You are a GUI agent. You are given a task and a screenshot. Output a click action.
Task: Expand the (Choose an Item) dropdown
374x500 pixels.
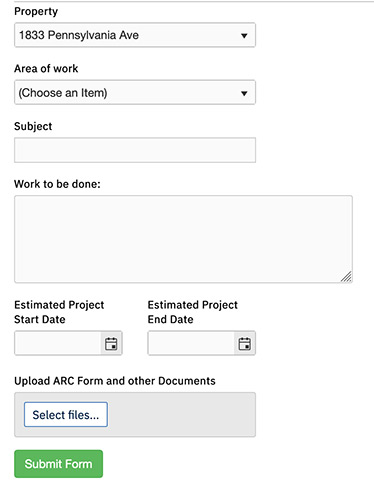point(135,92)
